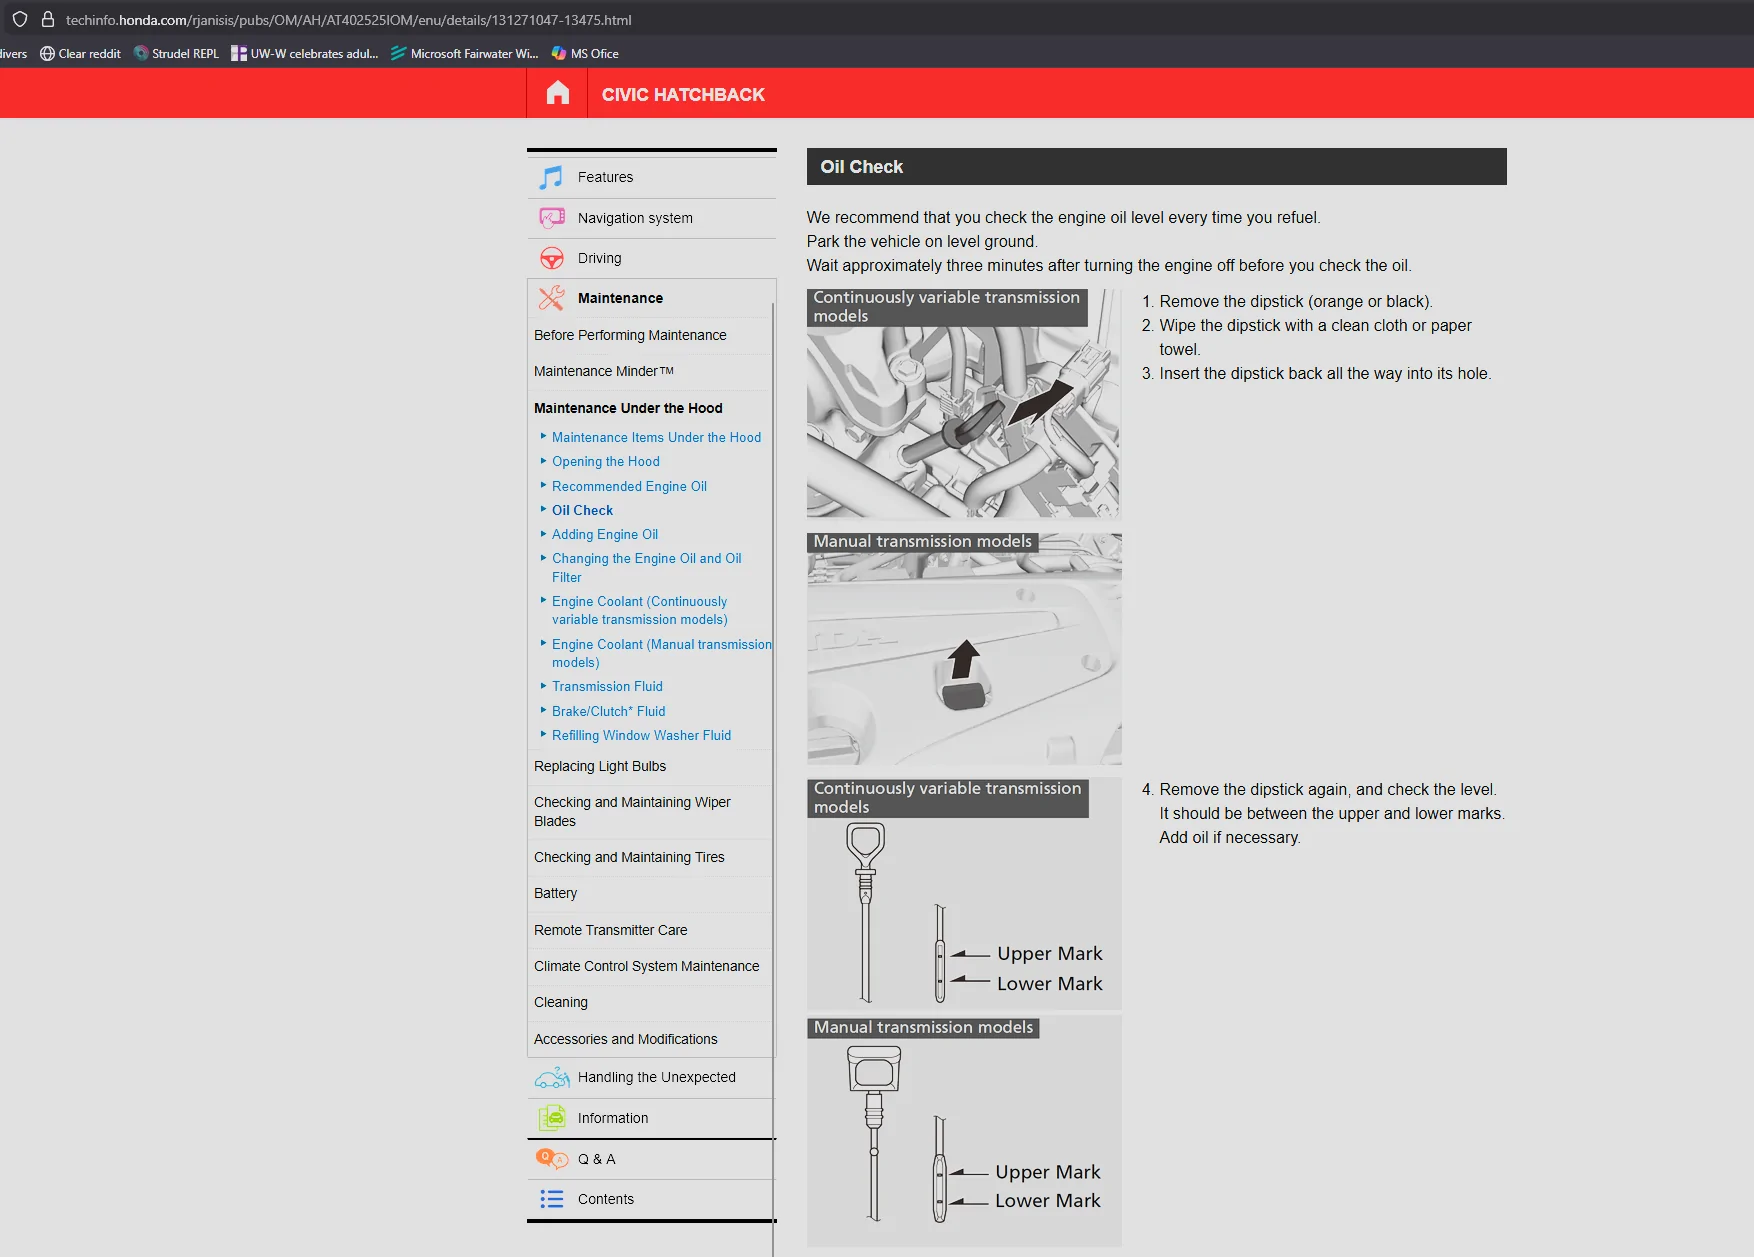Click the Driving steering wheel icon
Screen dimensions: 1754x1257
tap(551, 258)
